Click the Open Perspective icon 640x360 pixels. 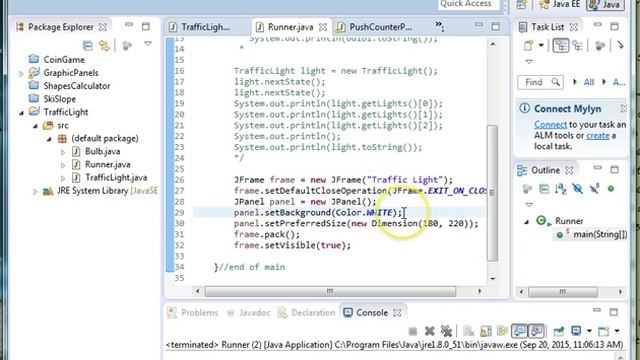[x=521, y=4]
